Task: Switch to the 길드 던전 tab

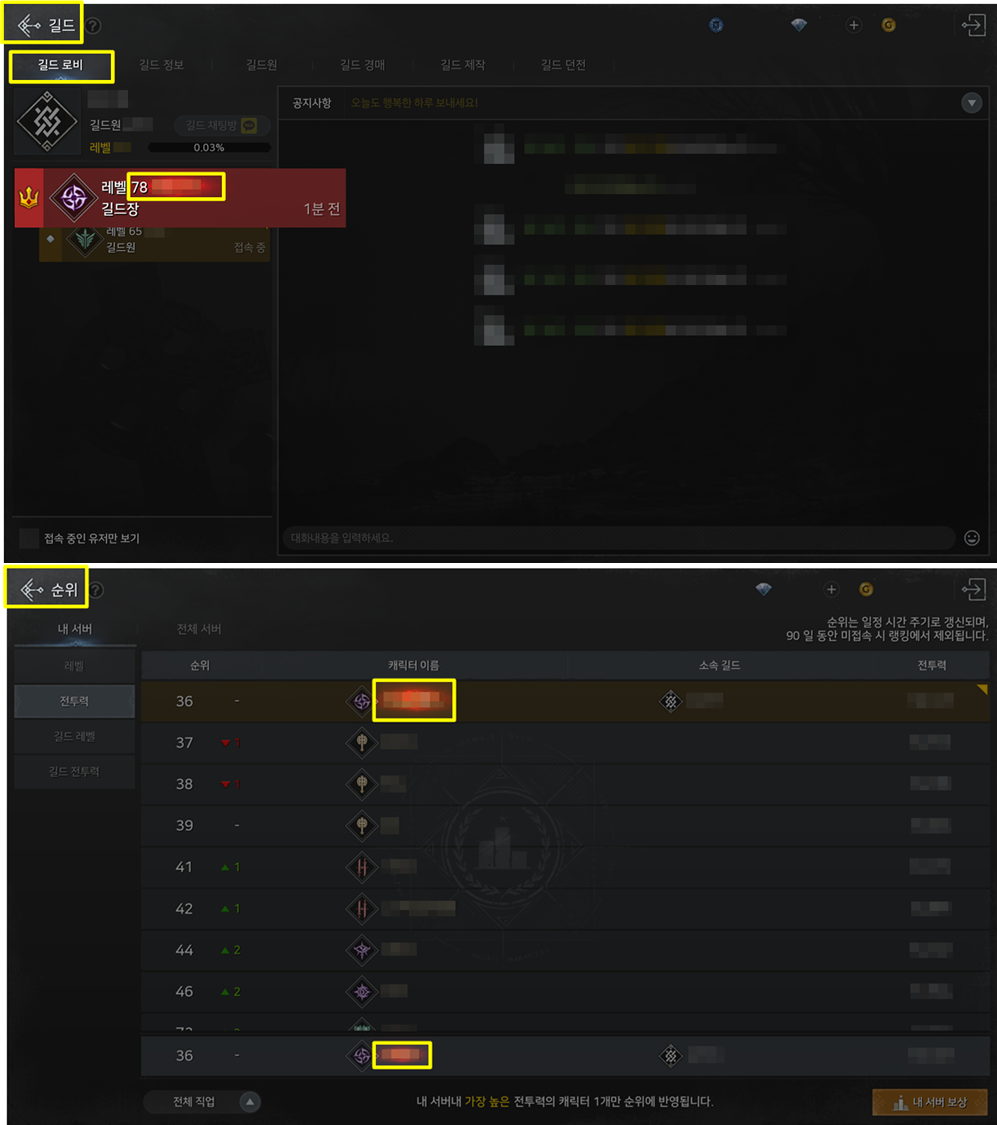Action: [563, 65]
